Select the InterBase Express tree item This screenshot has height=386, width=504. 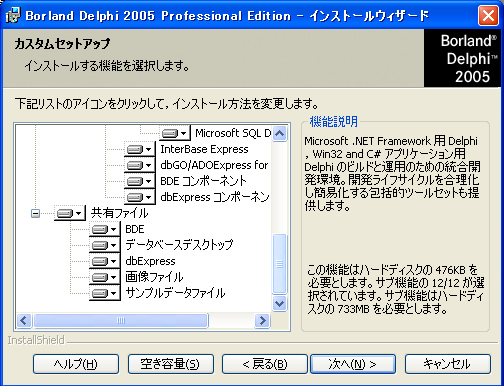pos(204,149)
